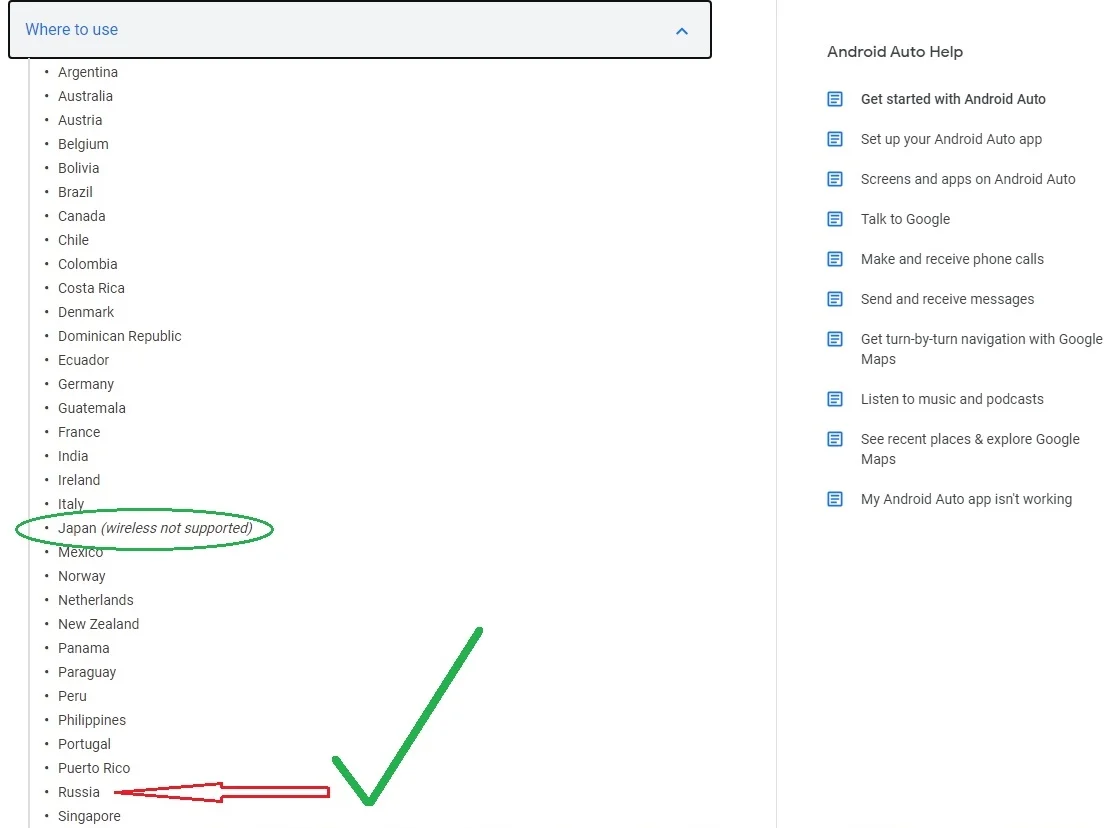Viewport: 1112px width, 828px height.
Task: Click Panama in the country list
Action: click(84, 649)
